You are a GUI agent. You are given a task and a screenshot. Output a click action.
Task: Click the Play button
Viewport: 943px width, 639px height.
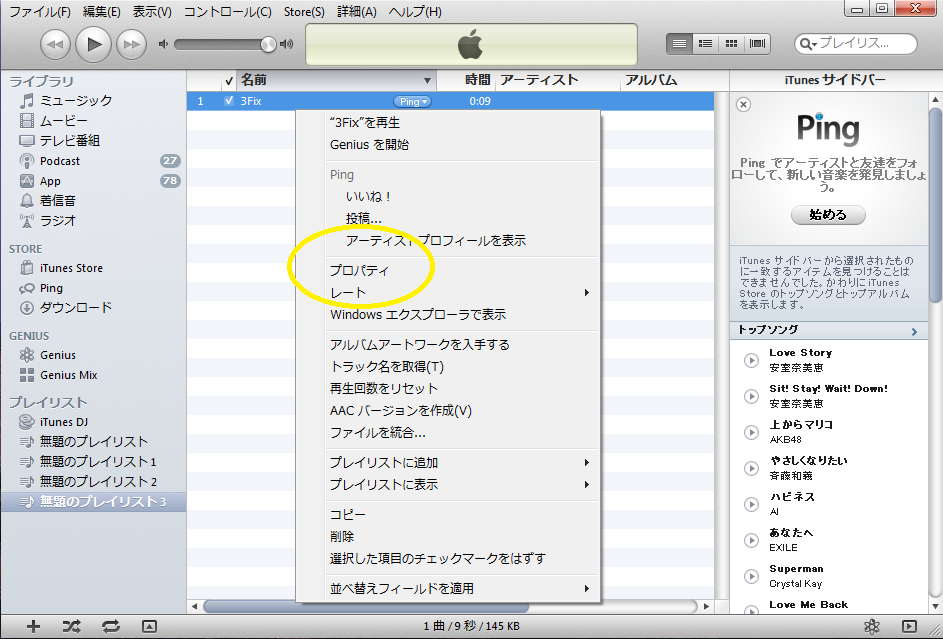pos(93,44)
